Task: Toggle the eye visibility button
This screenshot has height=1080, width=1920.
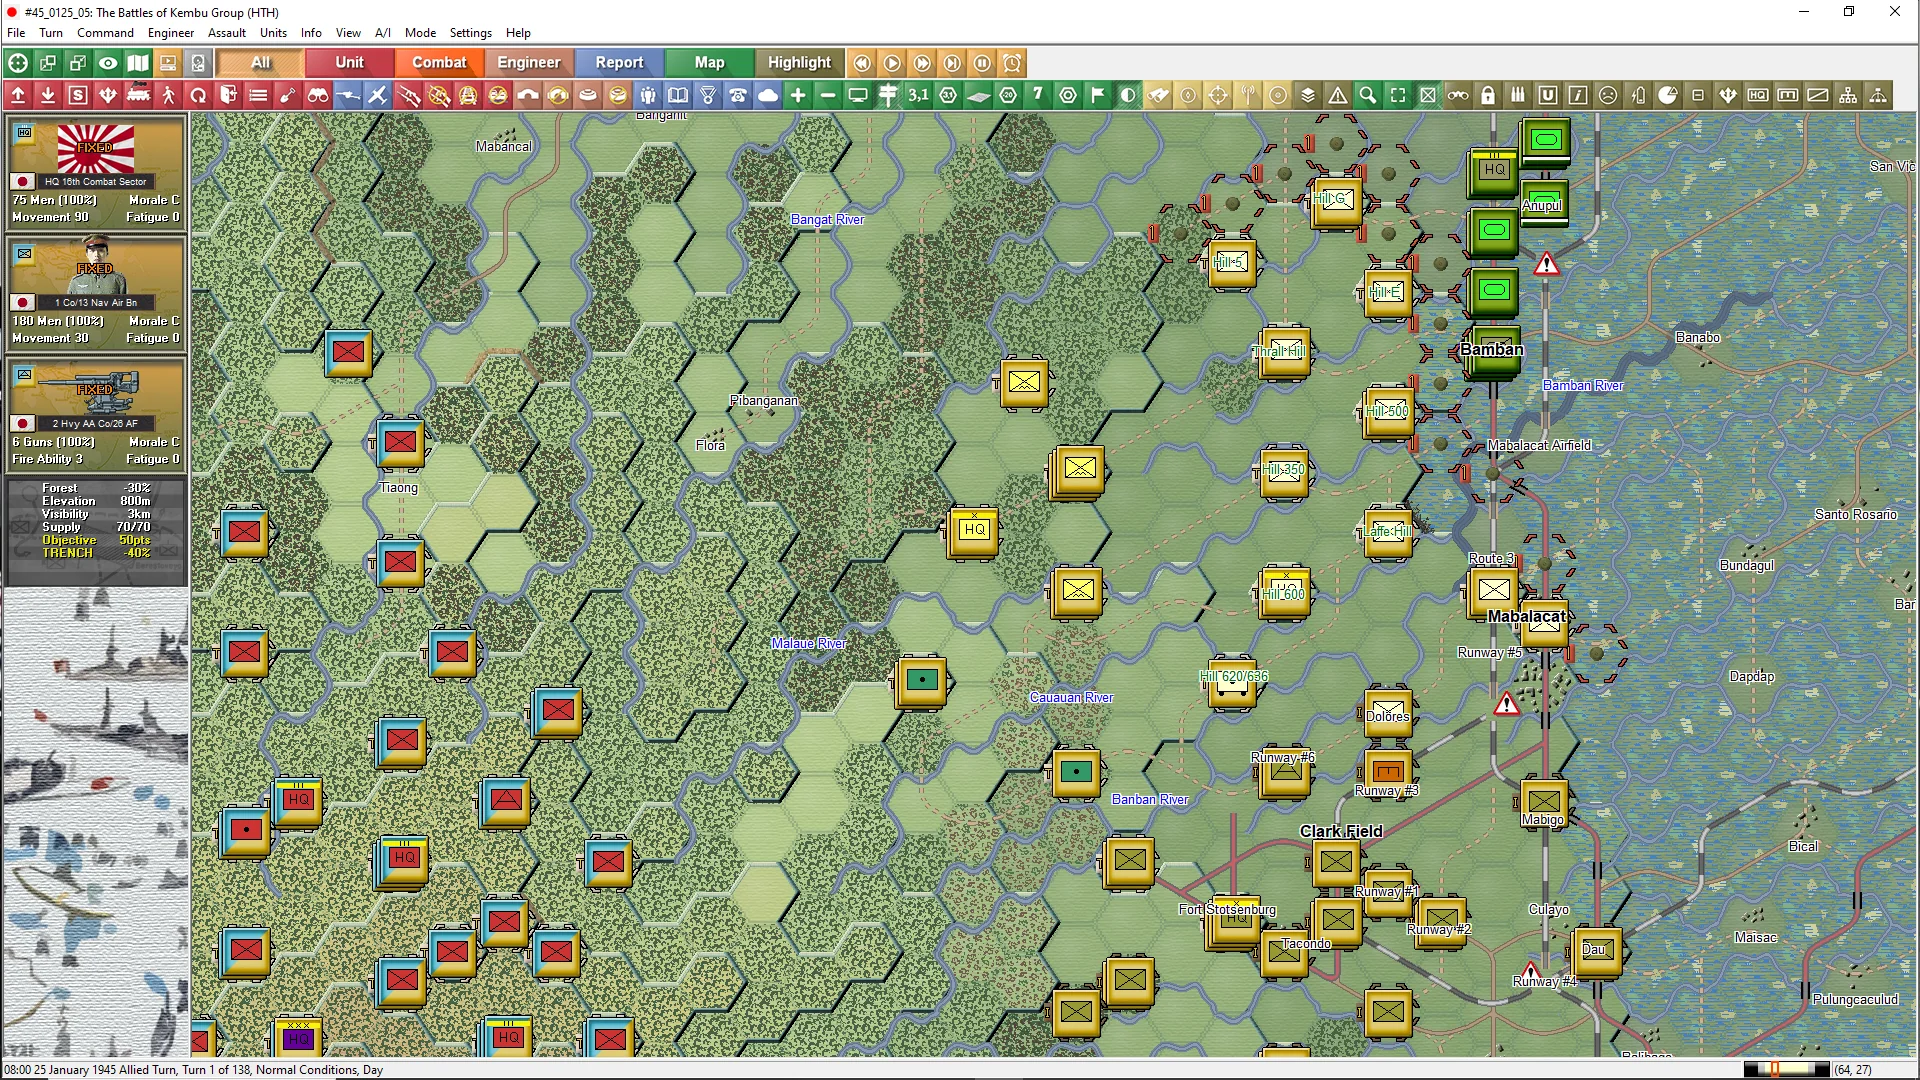Action: pyautogui.click(x=108, y=63)
